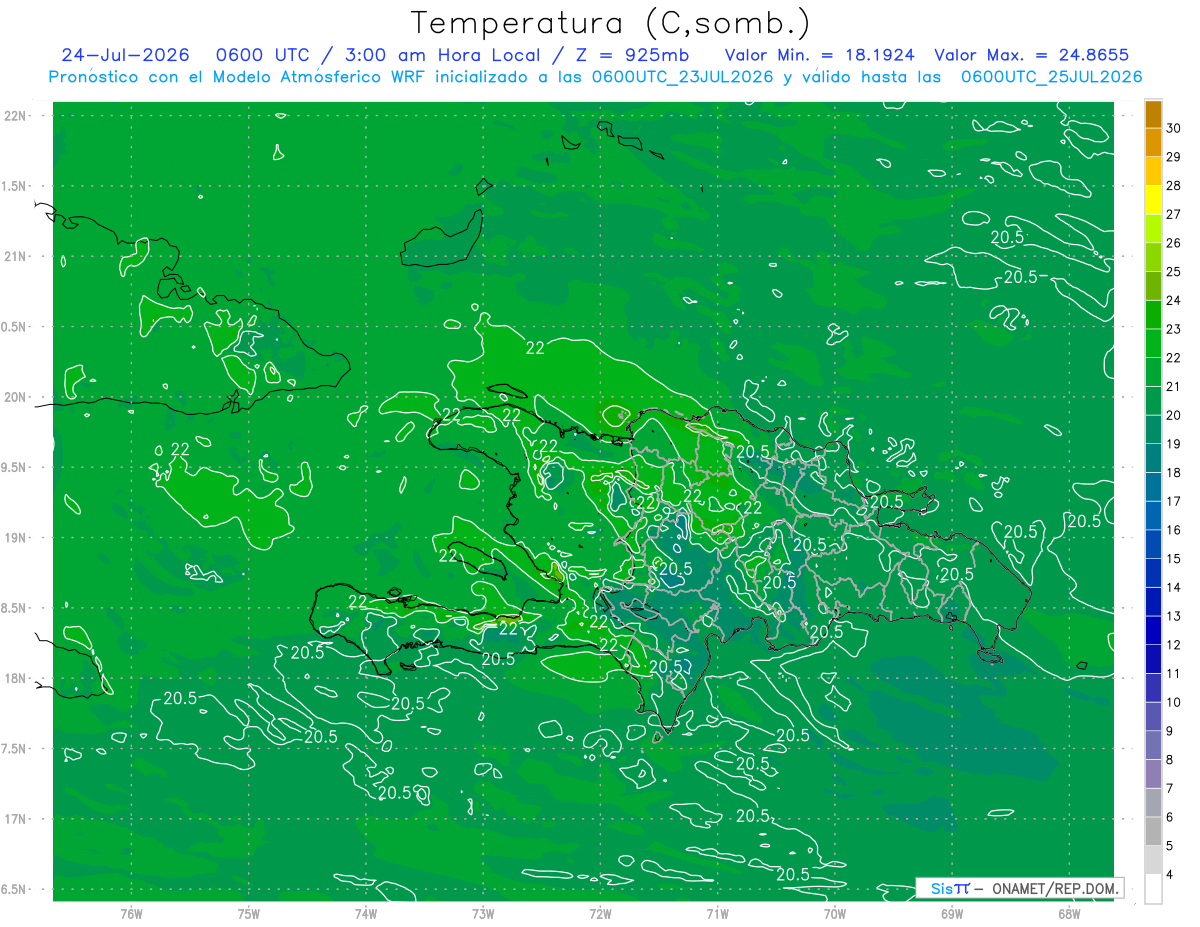Screen dimensions: 1200x927
Task: Click color scale label '28'
Action: pyautogui.click(x=1174, y=186)
